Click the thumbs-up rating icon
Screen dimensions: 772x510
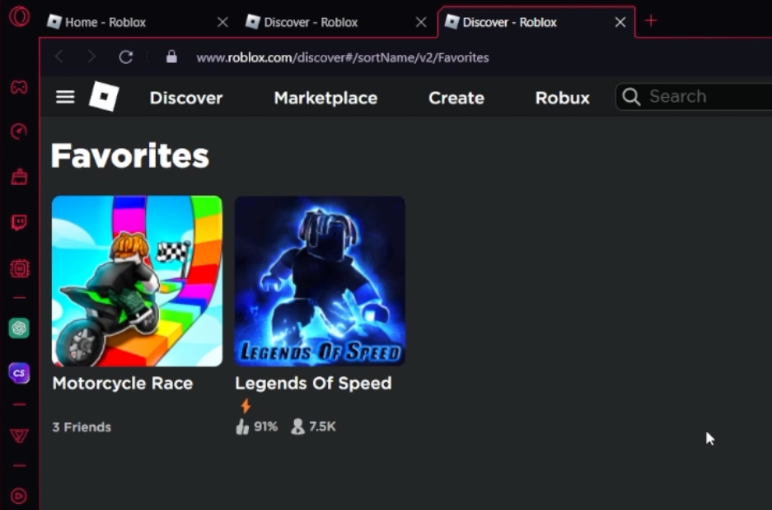(242, 426)
